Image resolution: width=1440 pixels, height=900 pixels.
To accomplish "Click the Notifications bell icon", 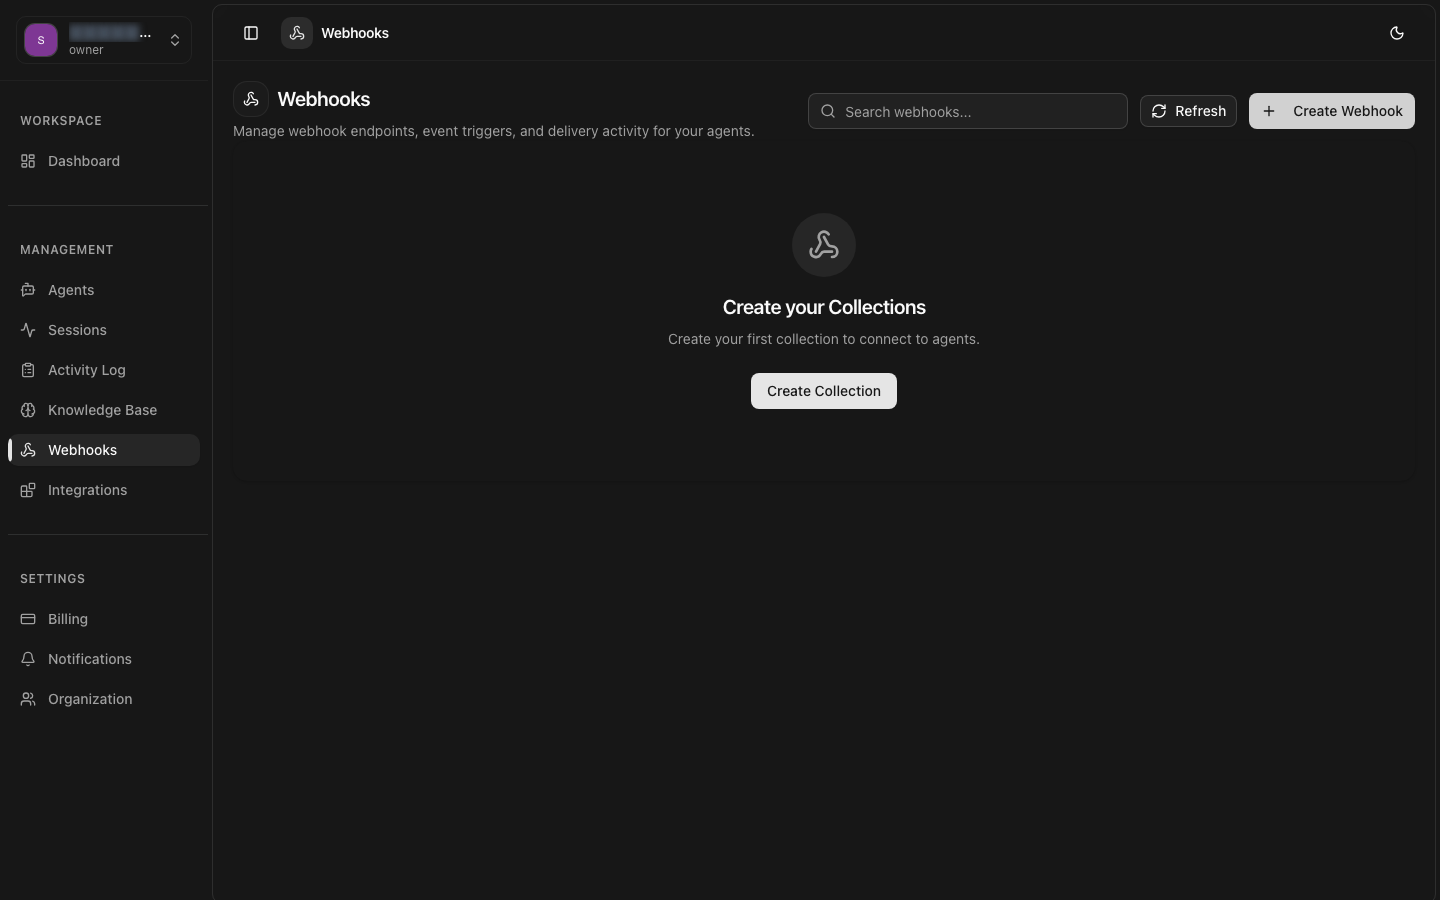I will coord(28,659).
